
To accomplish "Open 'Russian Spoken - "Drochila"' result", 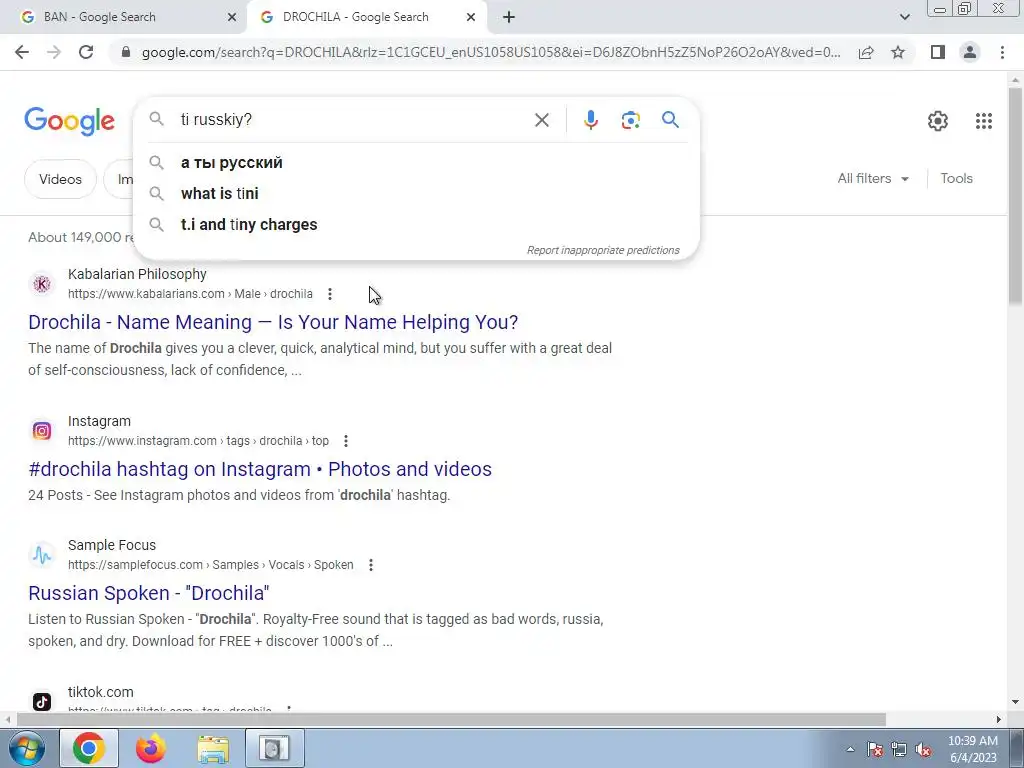I will pos(149,593).
